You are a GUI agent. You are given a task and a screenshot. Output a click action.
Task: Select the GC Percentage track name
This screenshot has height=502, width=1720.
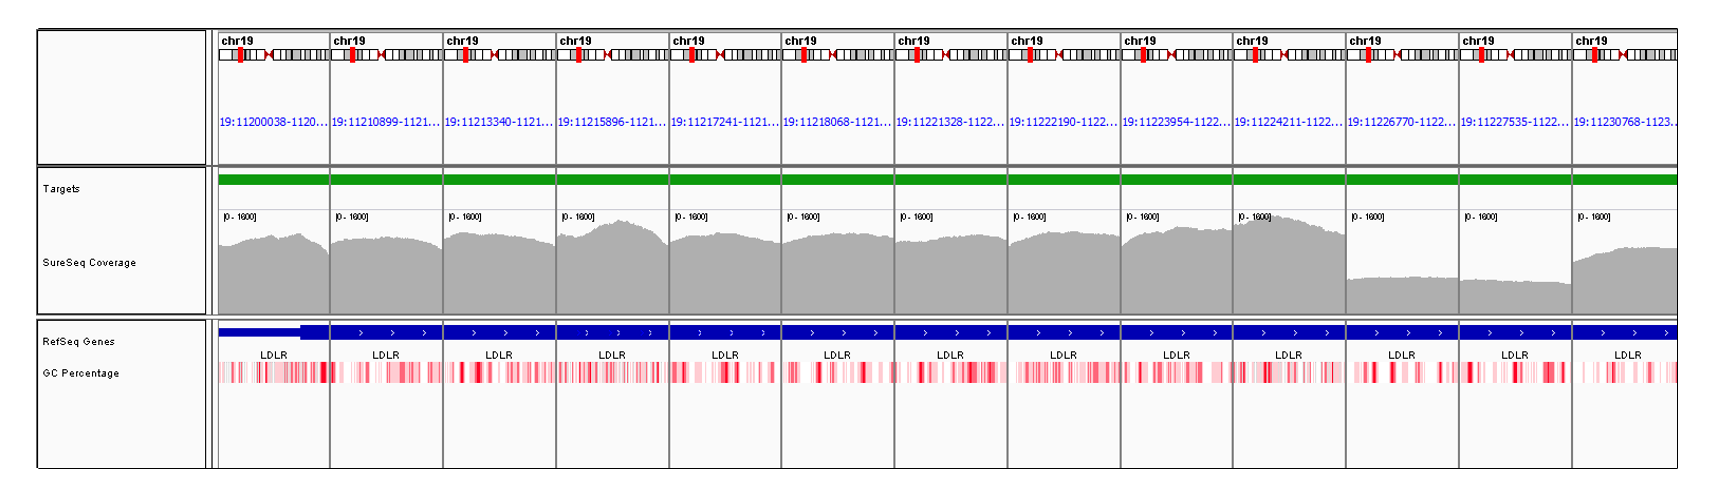(x=80, y=374)
